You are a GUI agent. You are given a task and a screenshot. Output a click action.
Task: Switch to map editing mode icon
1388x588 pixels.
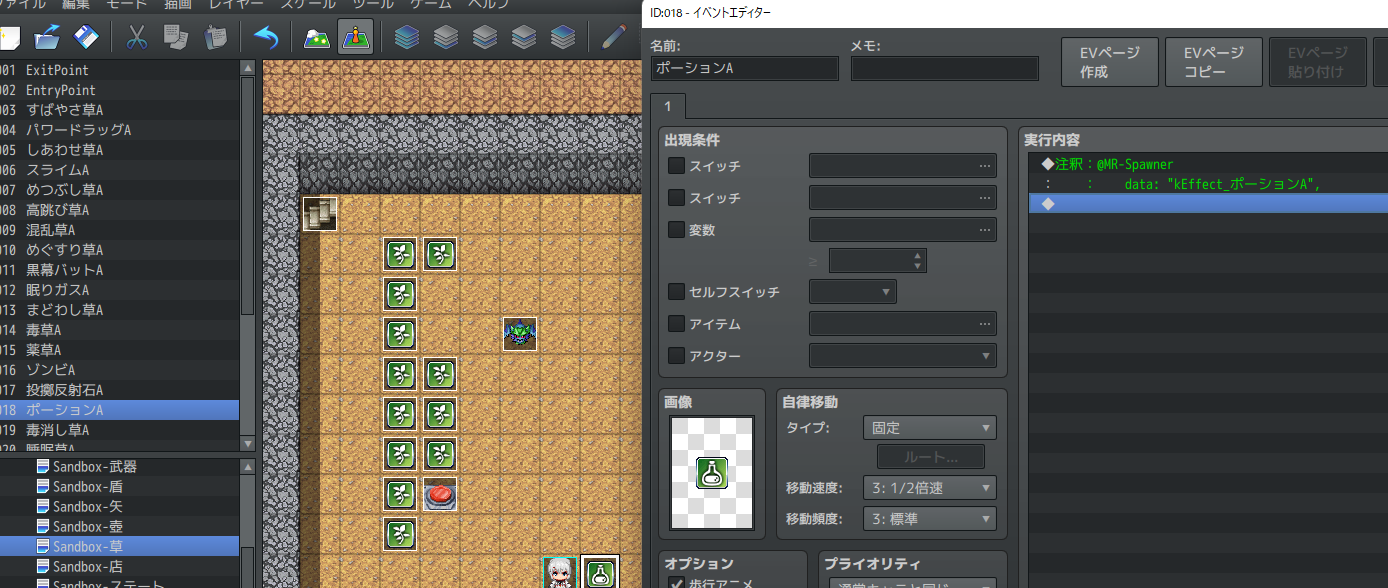pyautogui.click(x=317, y=37)
